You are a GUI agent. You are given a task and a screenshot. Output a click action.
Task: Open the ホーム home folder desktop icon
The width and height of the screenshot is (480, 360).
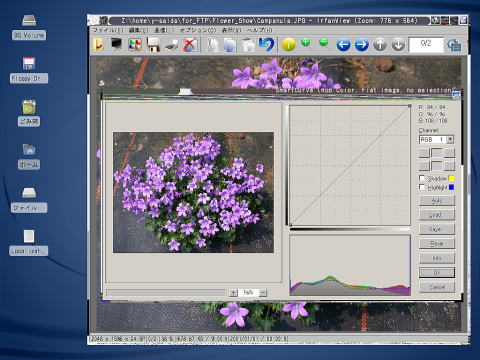coord(29,156)
